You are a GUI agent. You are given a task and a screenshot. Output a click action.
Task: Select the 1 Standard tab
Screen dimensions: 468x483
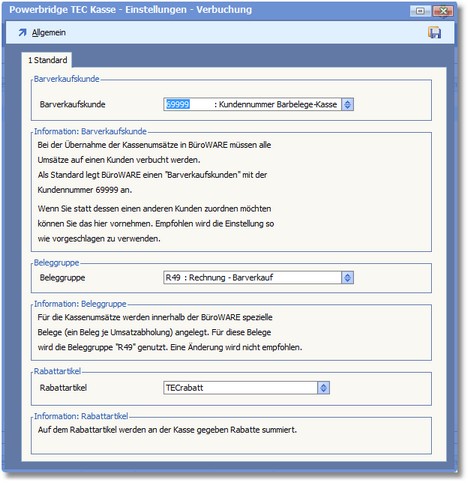(x=48, y=60)
